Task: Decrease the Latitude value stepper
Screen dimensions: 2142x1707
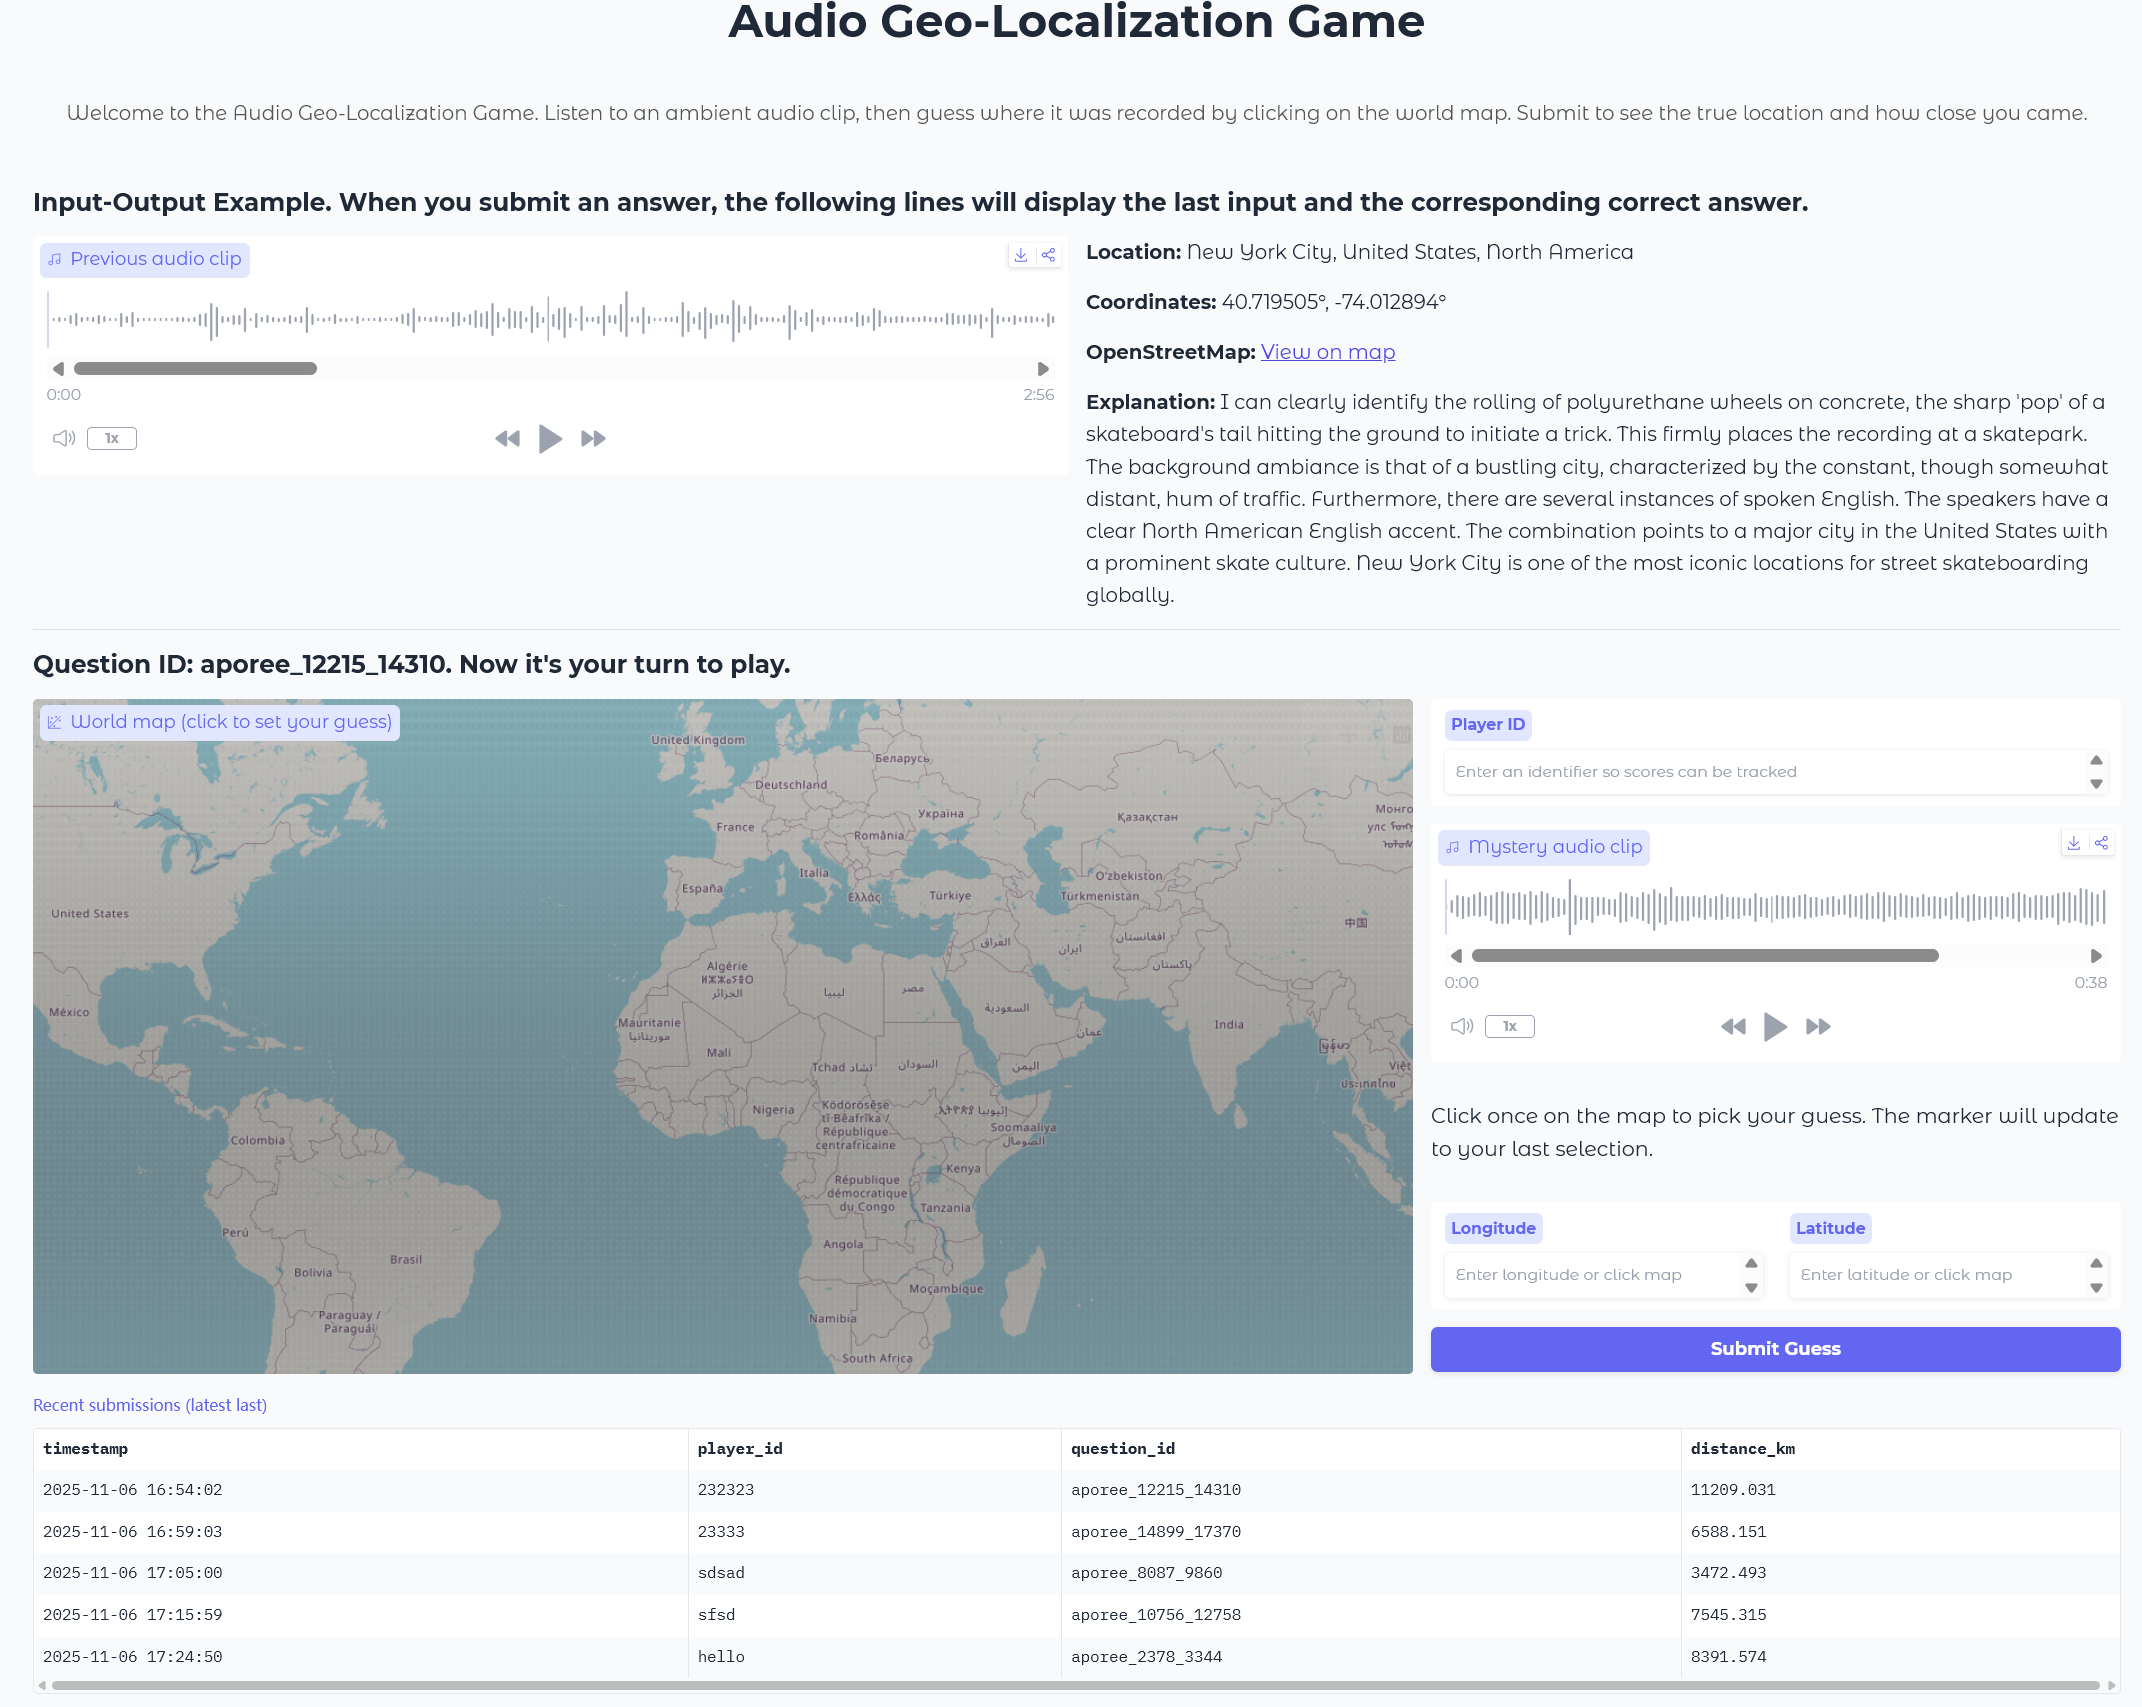Action: tap(2096, 1288)
